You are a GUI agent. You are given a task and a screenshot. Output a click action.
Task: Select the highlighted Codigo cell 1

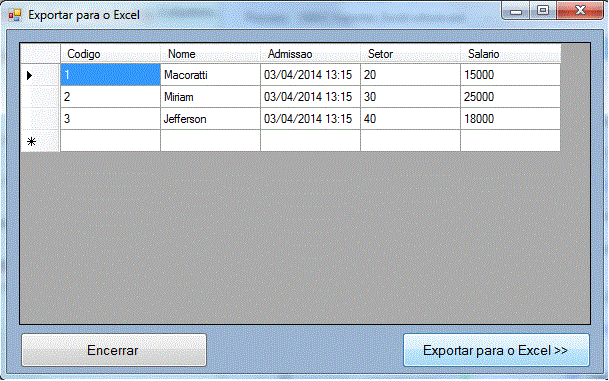[x=110, y=75]
